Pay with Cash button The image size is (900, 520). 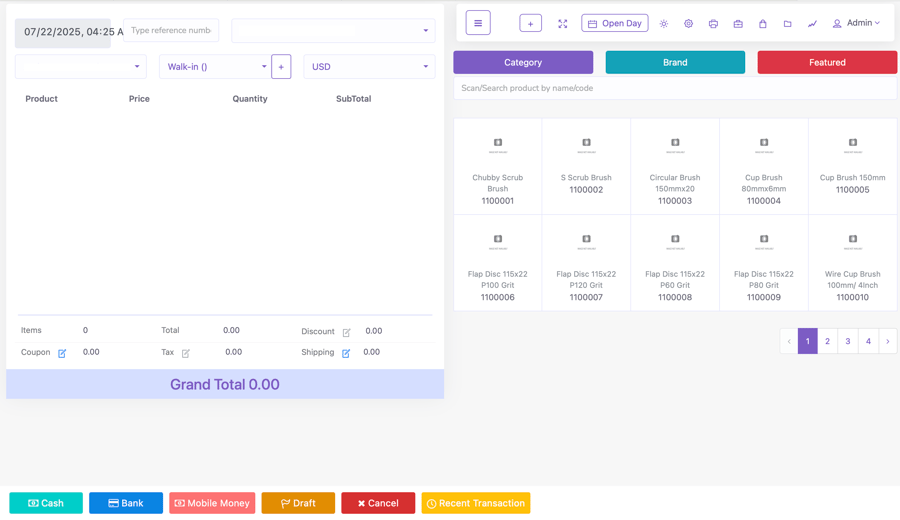[46, 503]
